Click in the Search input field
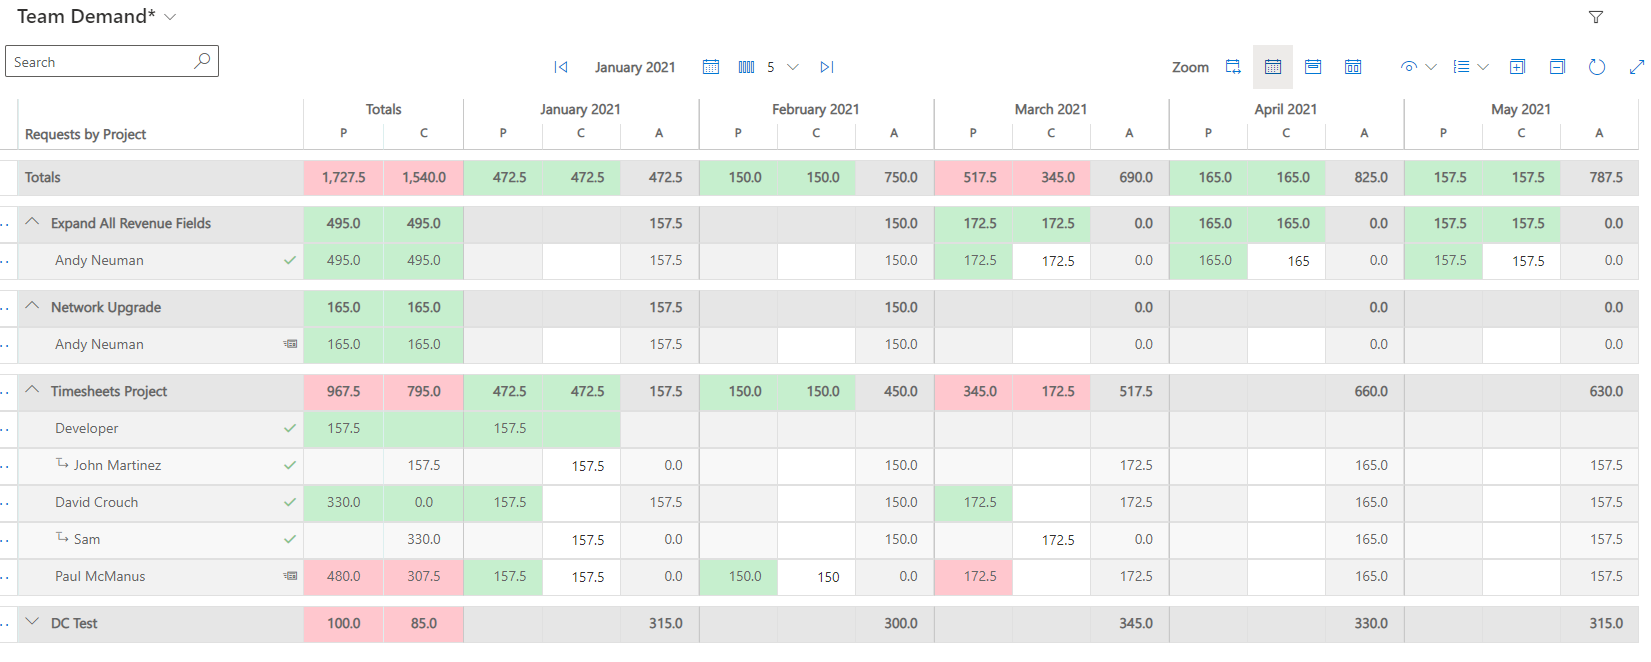This screenshot has width=1651, height=662. click(x=100, y=62)
